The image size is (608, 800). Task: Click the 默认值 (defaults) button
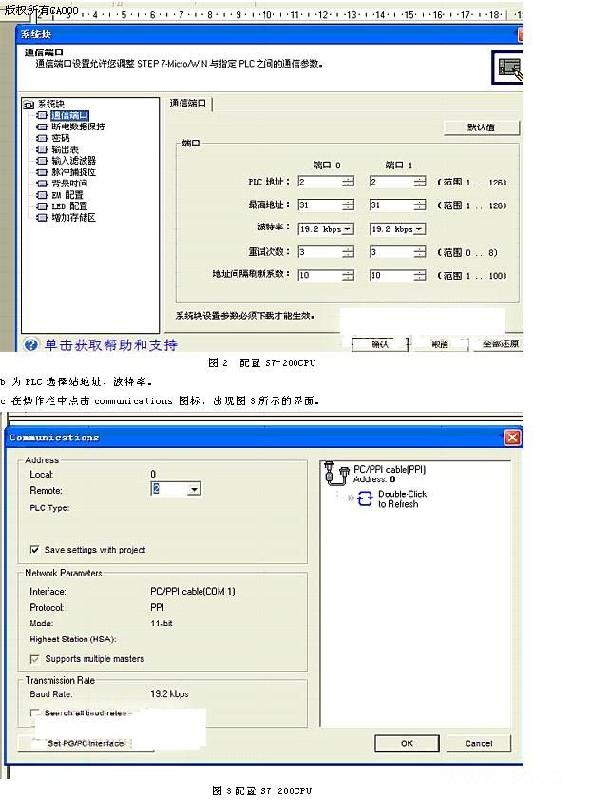(481, 128)
